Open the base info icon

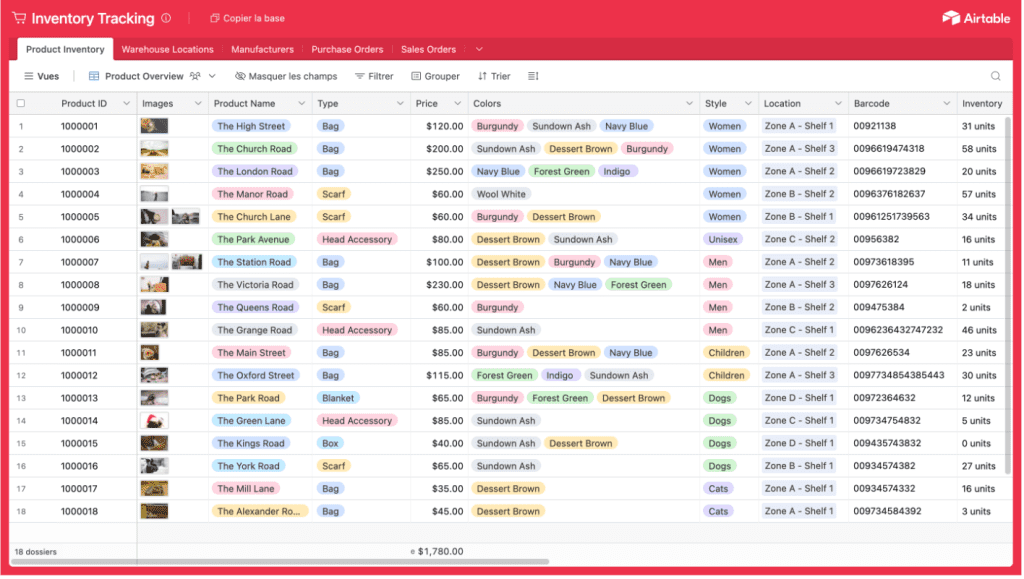pyautogui.click(x=166, y=18)
